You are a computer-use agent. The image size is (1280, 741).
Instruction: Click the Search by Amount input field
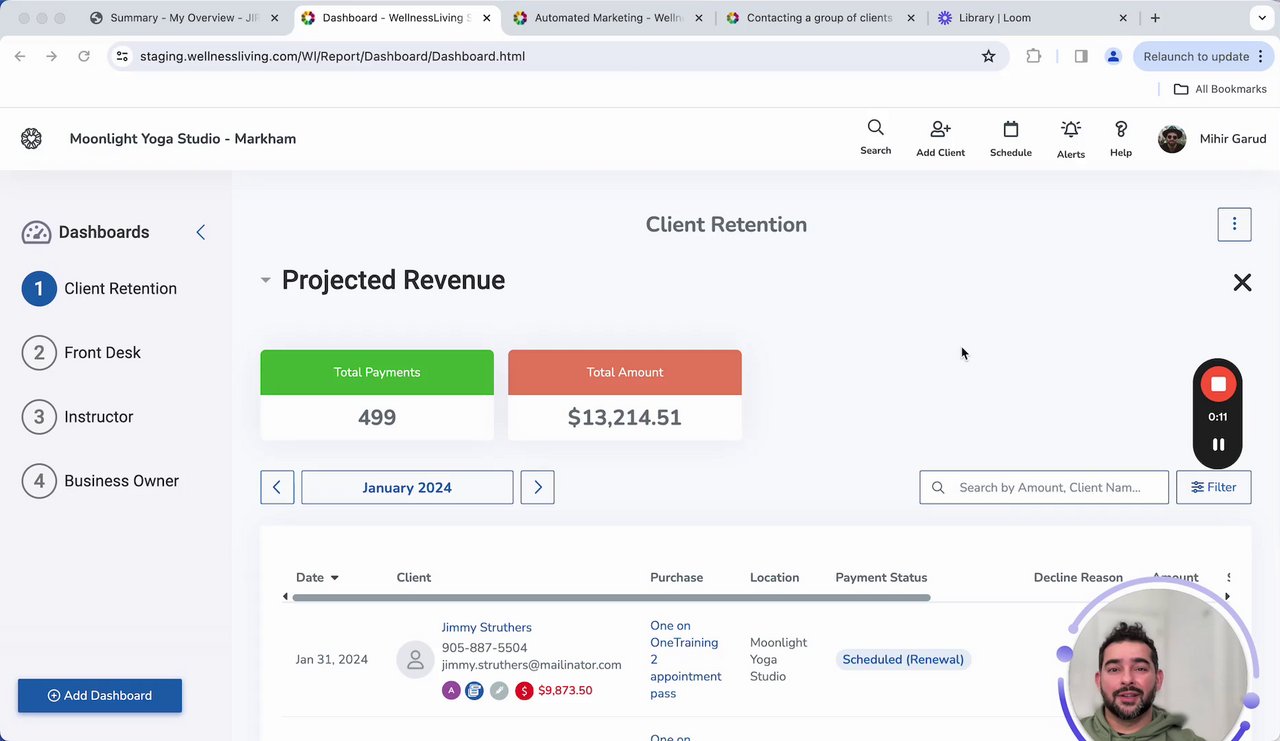1050,487
